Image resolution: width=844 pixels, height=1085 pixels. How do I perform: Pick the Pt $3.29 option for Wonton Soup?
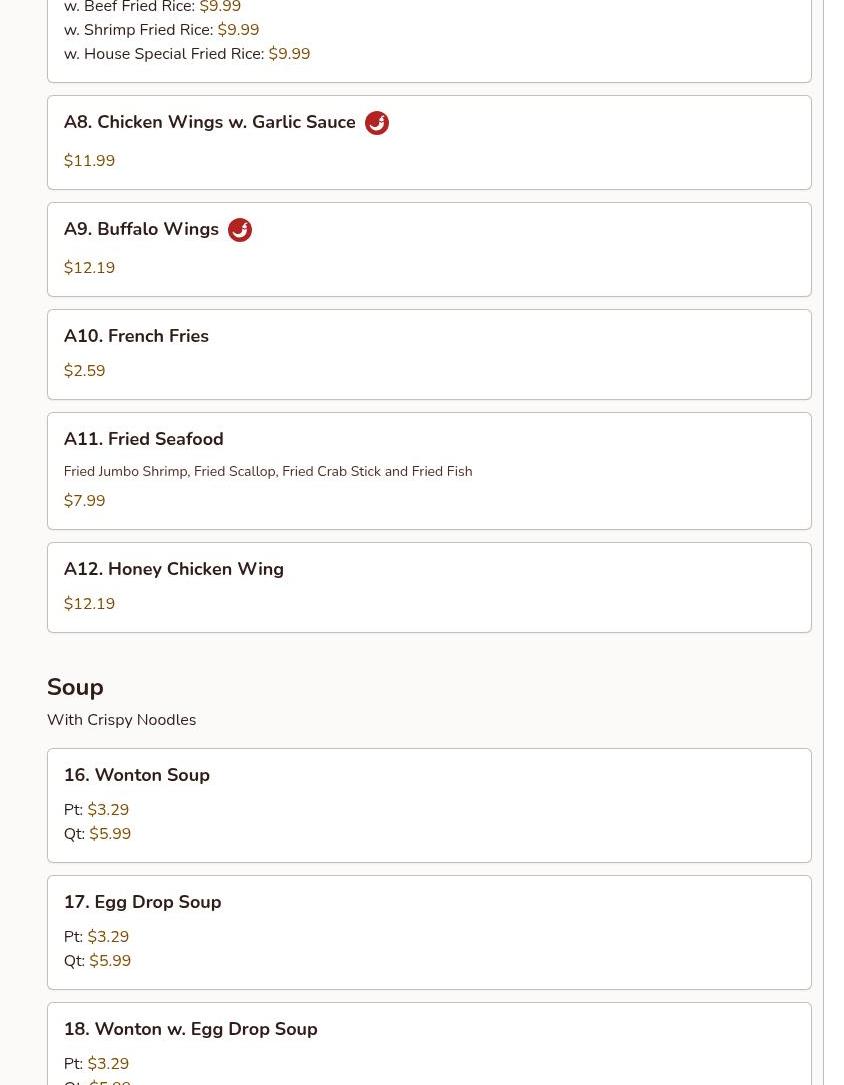pyautogui.click(x=96, y=810)
